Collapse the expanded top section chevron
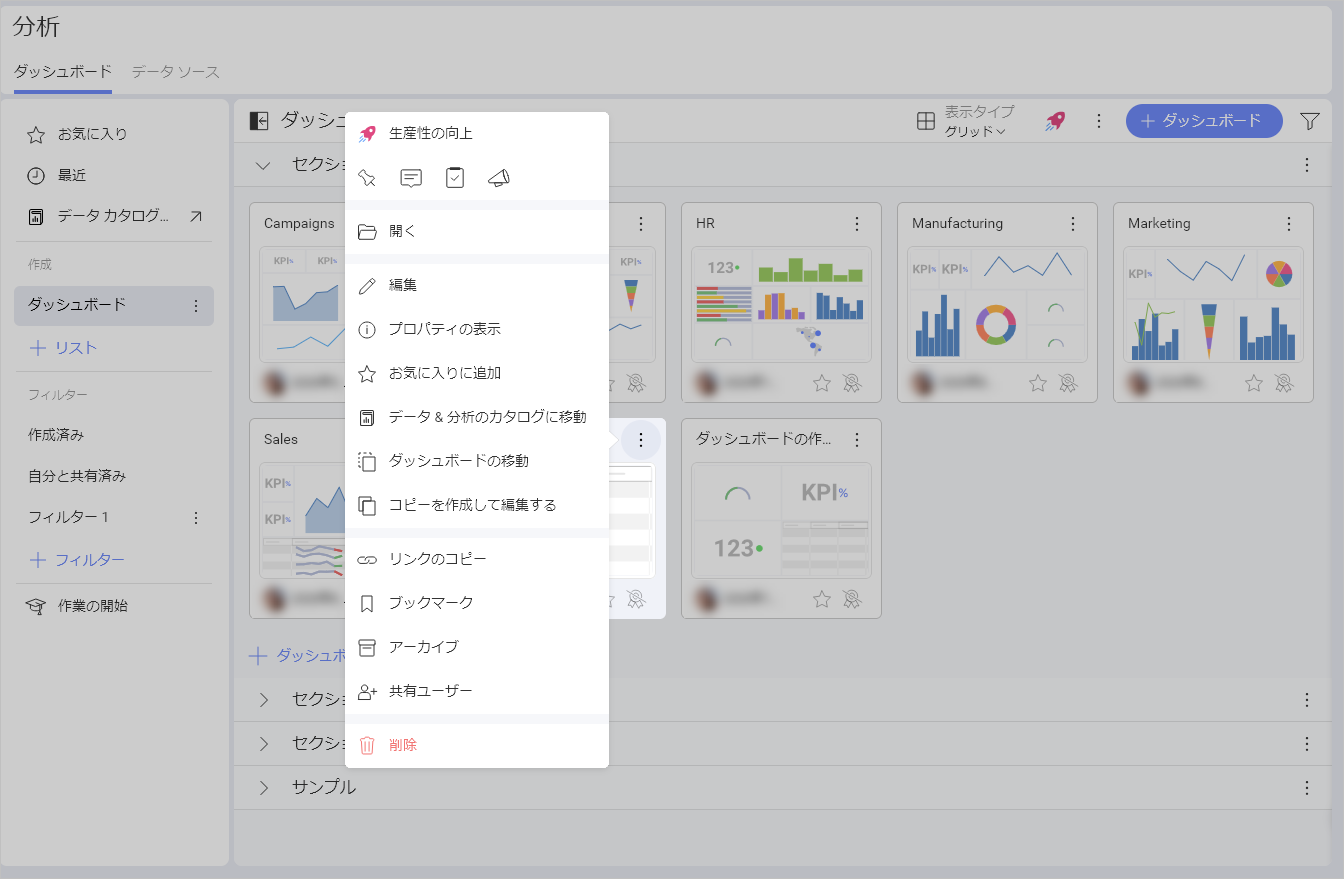The width and height of the screenshot is (1344, 879). 264,166
